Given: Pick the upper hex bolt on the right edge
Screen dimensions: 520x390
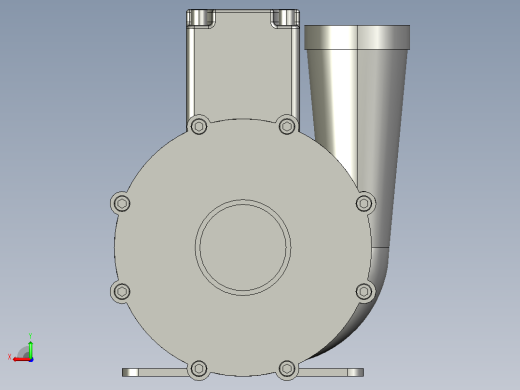Looking at the screenshot, I should pos(364,203).
